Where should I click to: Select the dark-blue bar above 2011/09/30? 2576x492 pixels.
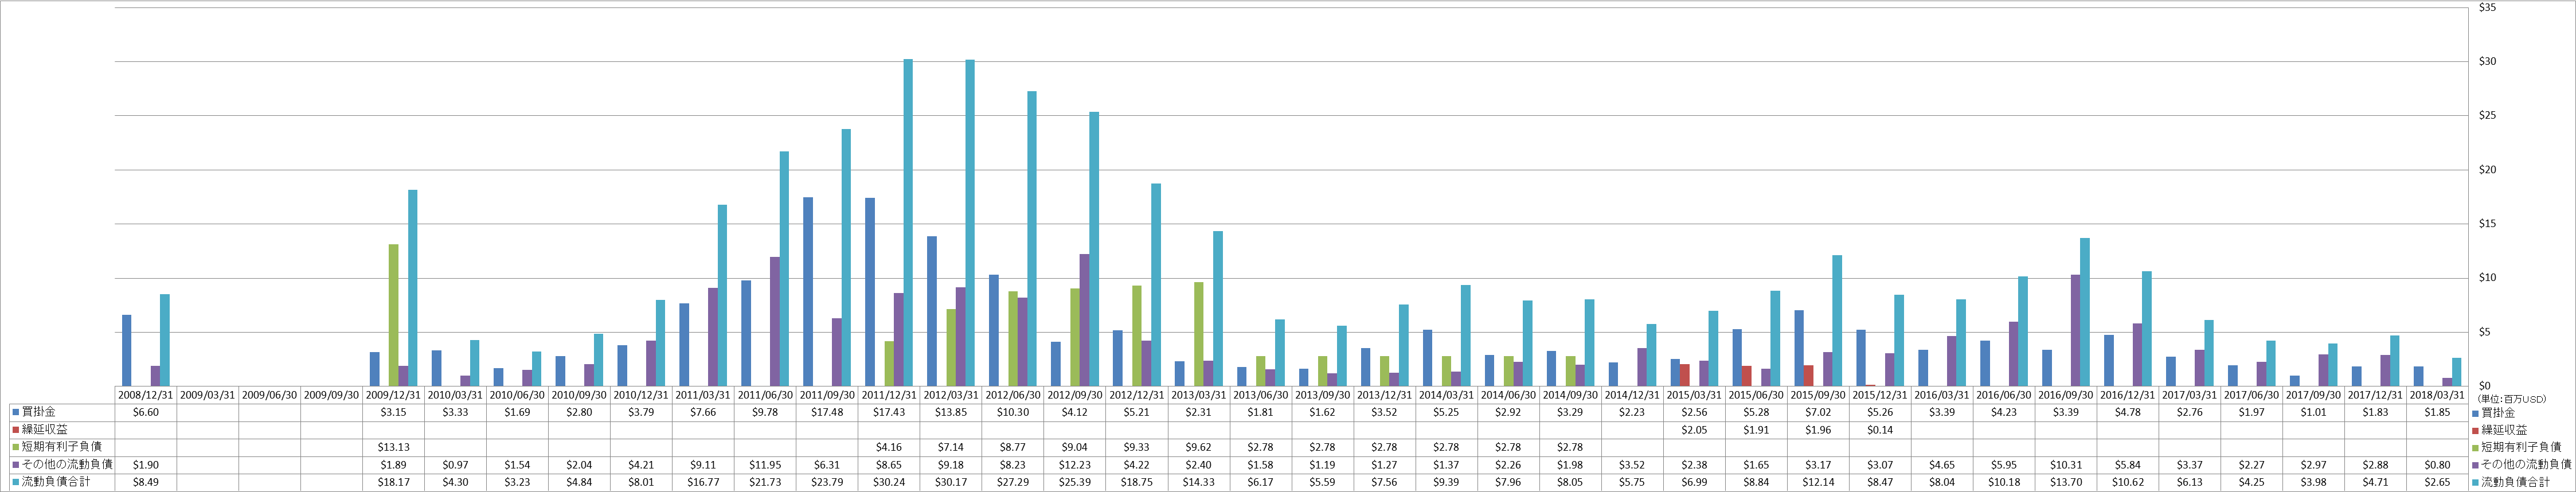pyautogui.click(x=808, y=292)
